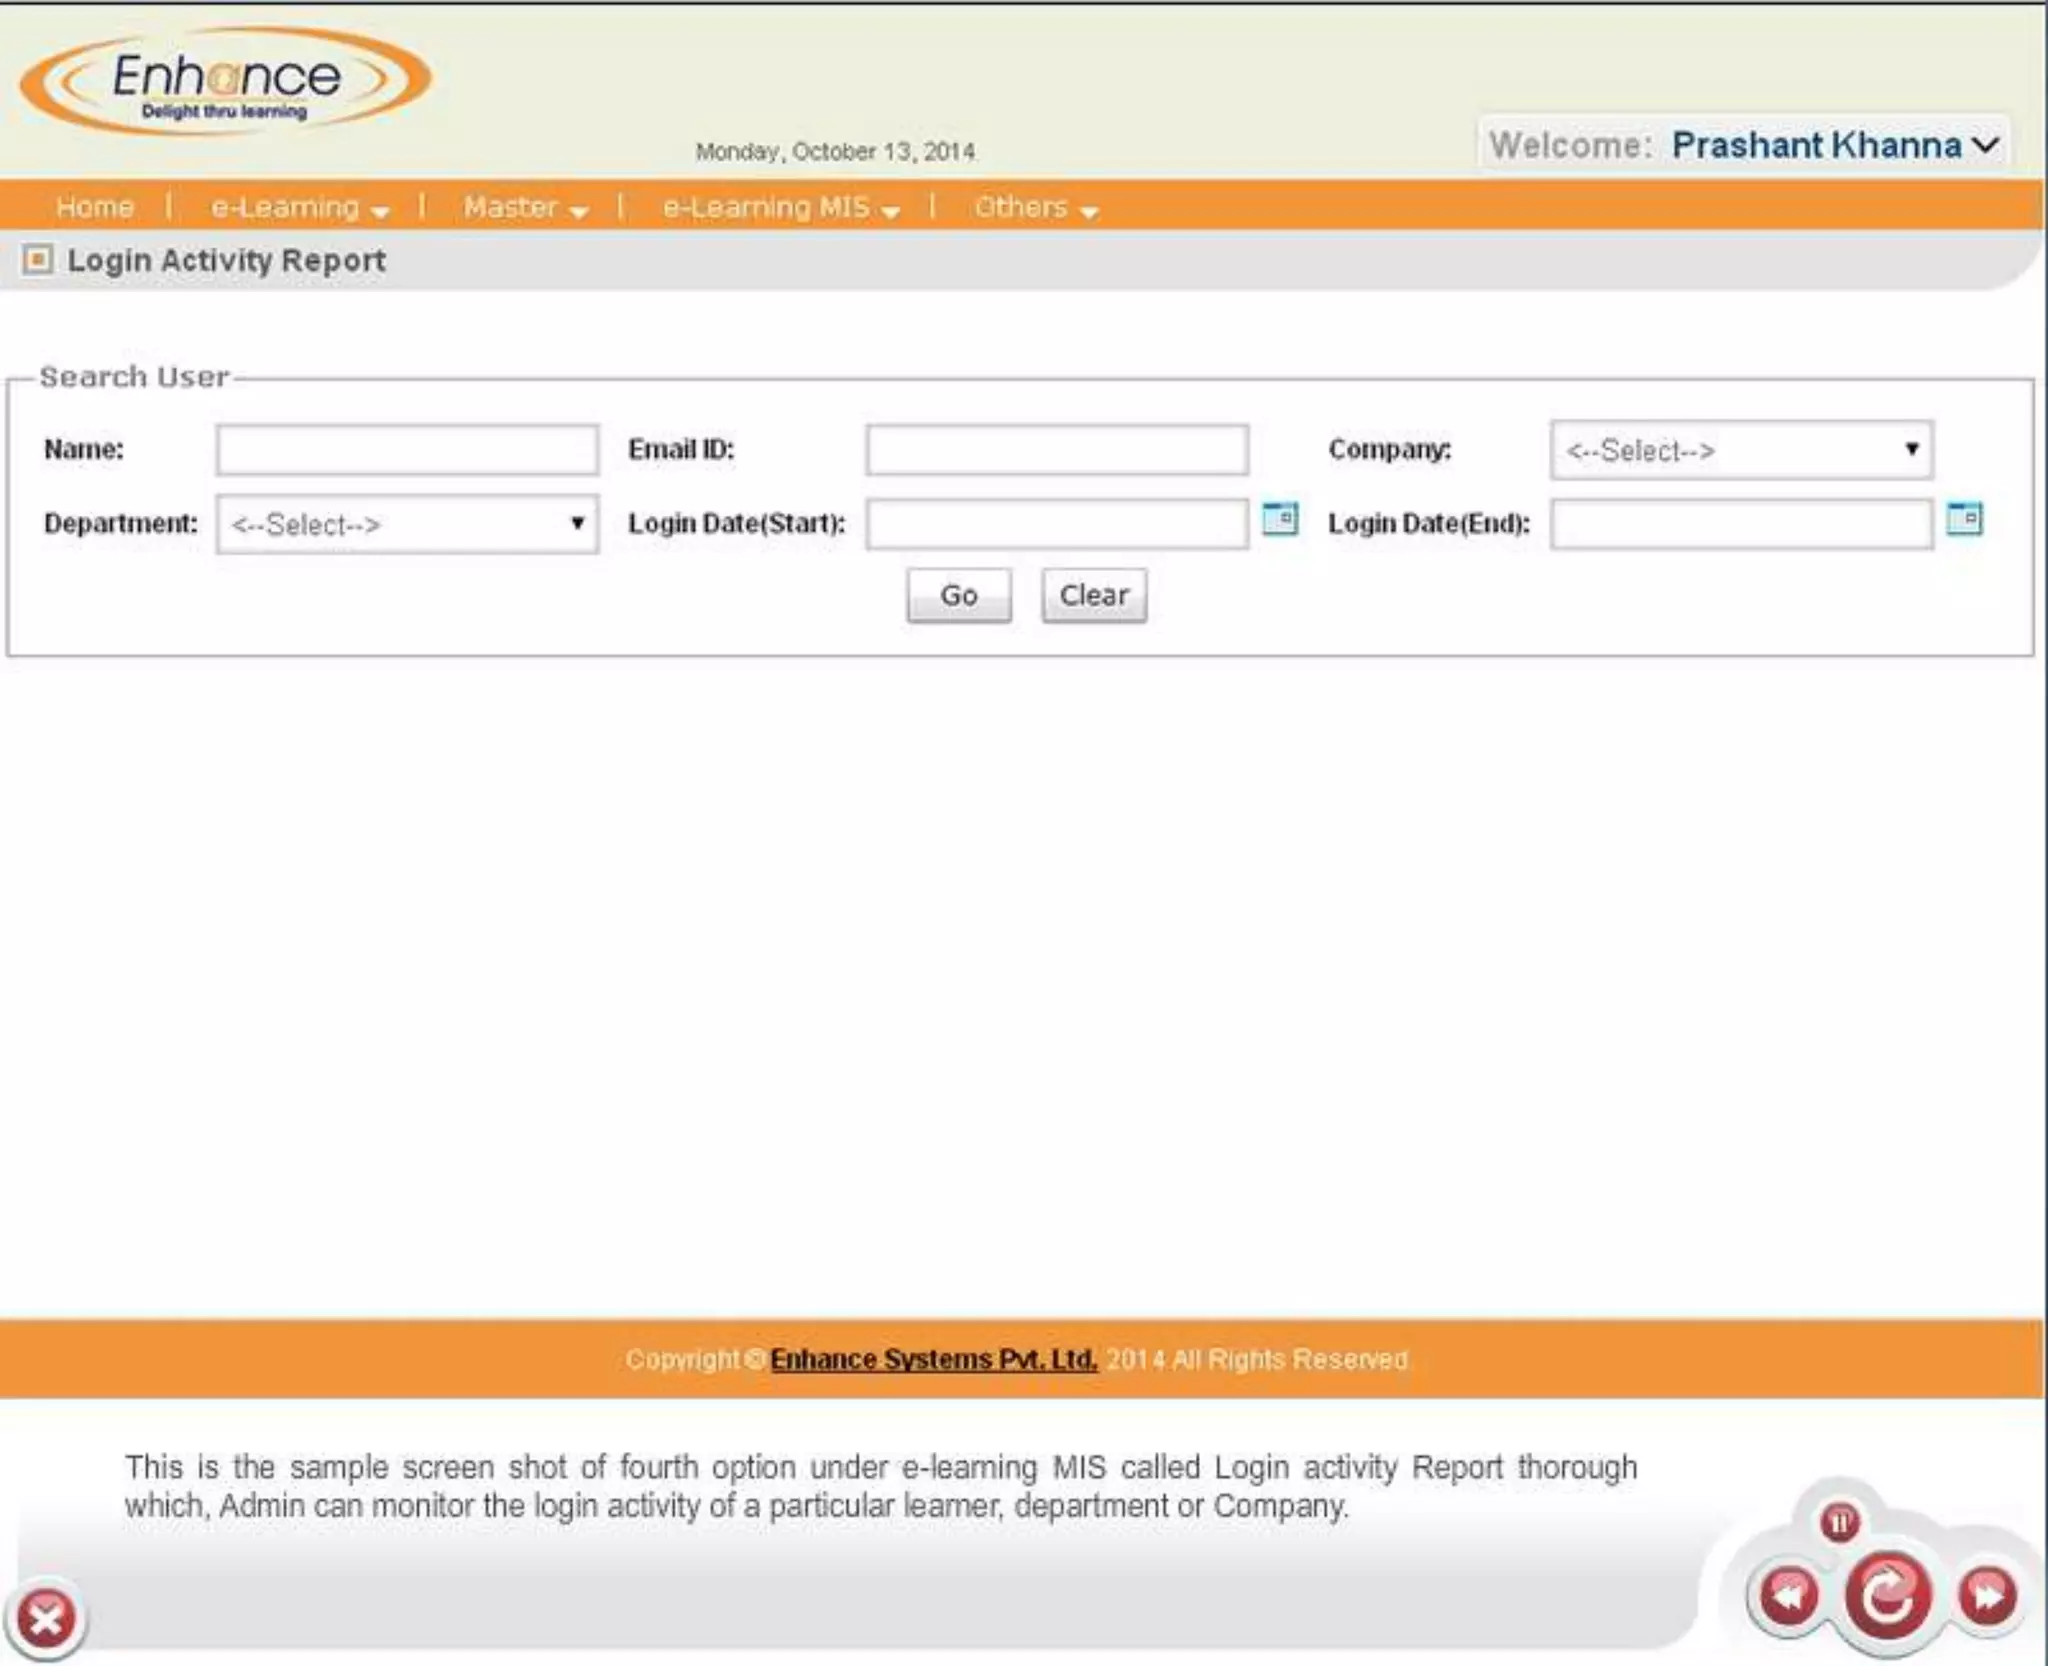Go to the Home menu item

[x=95, y=207]
